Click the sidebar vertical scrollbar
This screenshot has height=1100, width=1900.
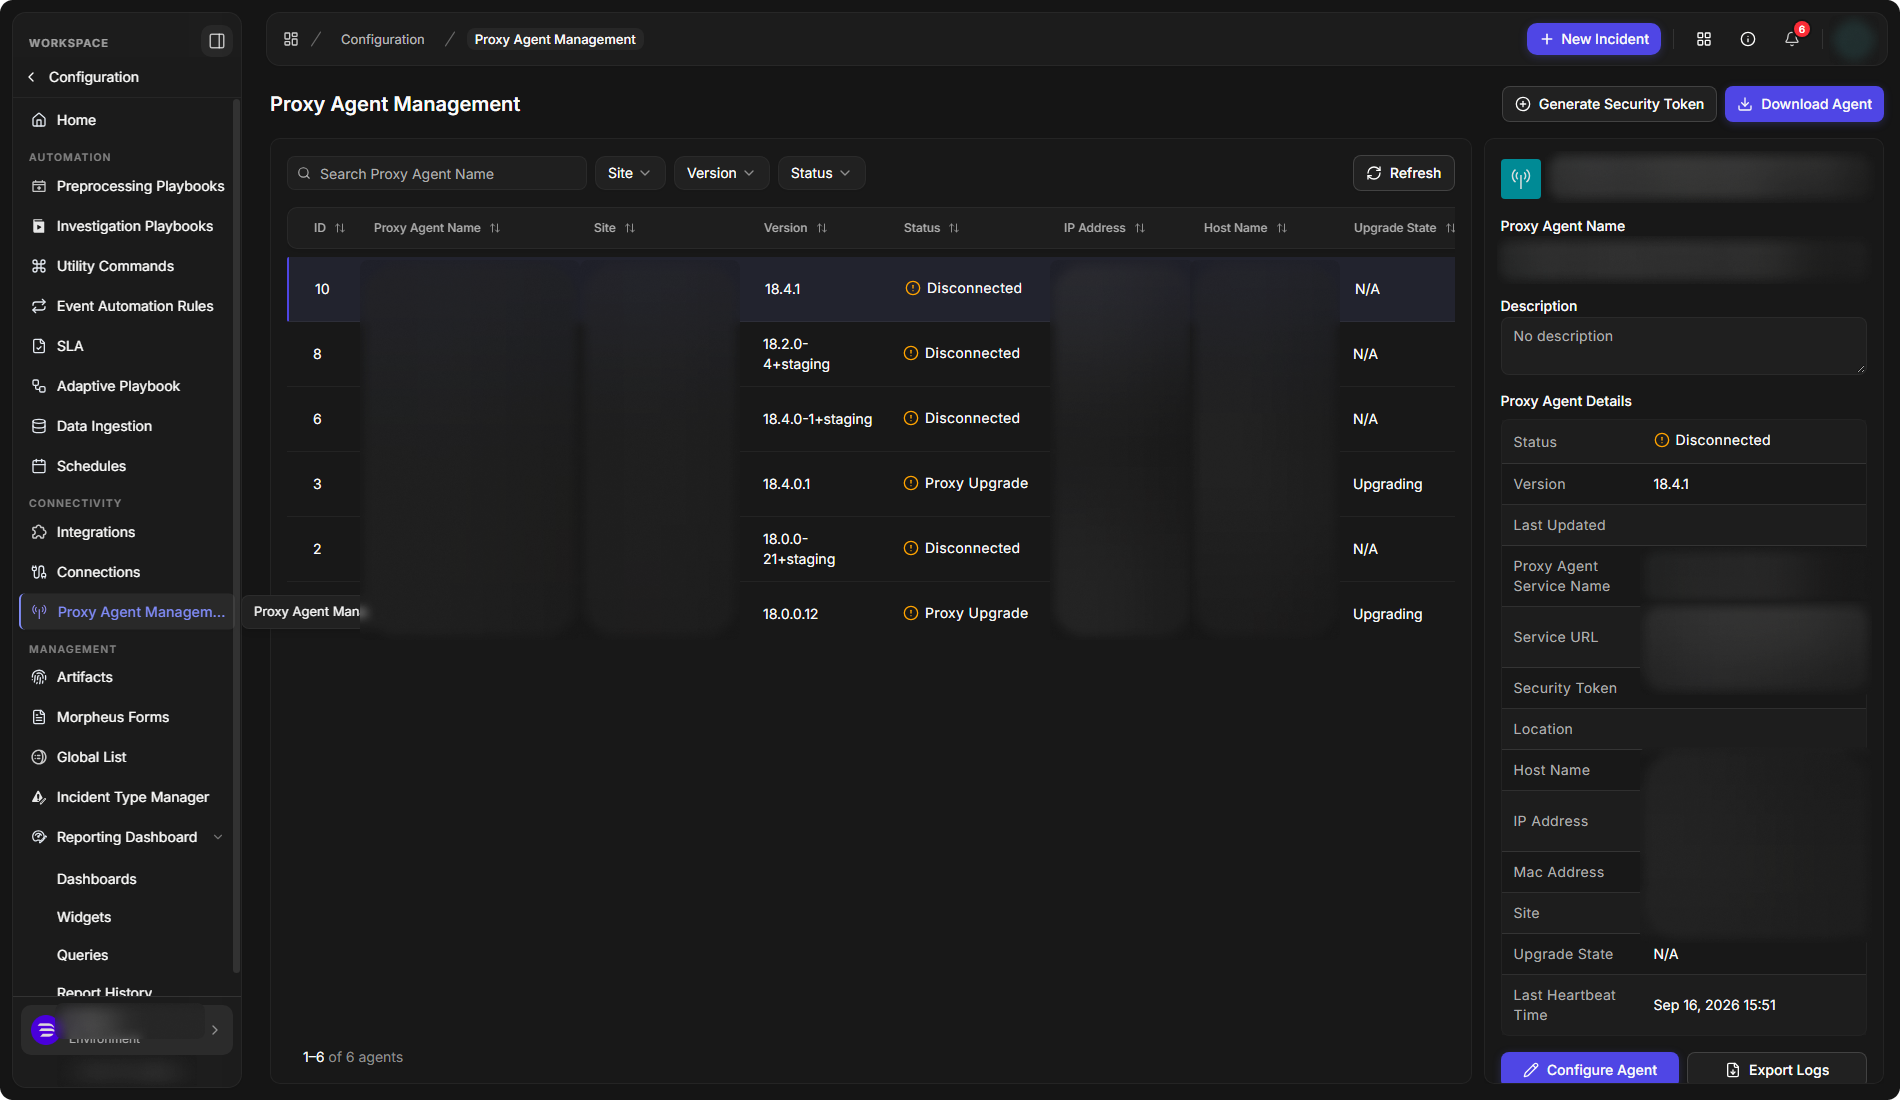[236, 535]
